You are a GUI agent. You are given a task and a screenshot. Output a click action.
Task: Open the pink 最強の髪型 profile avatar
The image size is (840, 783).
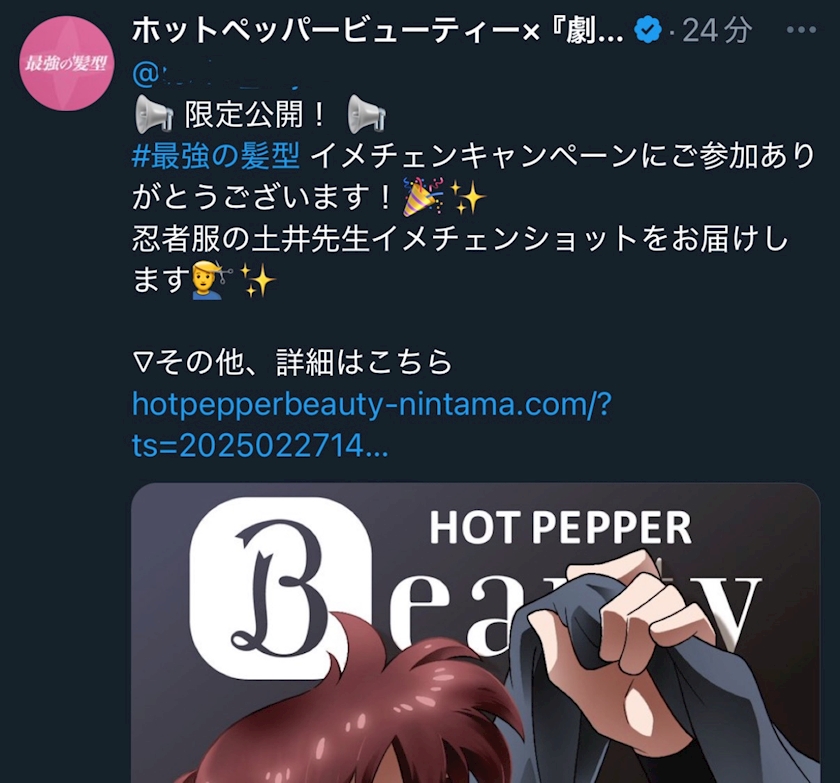point(66,64)
